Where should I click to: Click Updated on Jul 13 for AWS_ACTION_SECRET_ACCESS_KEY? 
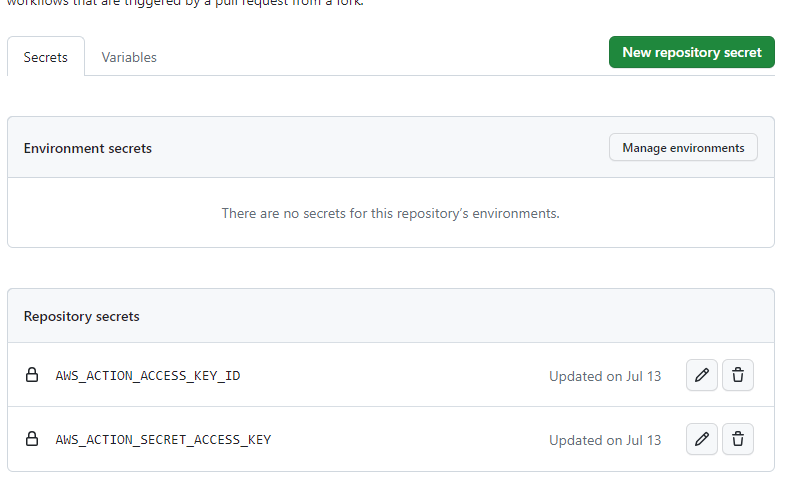click(x=605, y=440)
